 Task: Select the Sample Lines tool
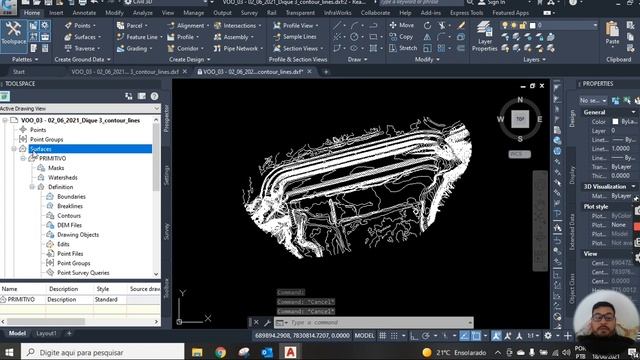(295, 37)
